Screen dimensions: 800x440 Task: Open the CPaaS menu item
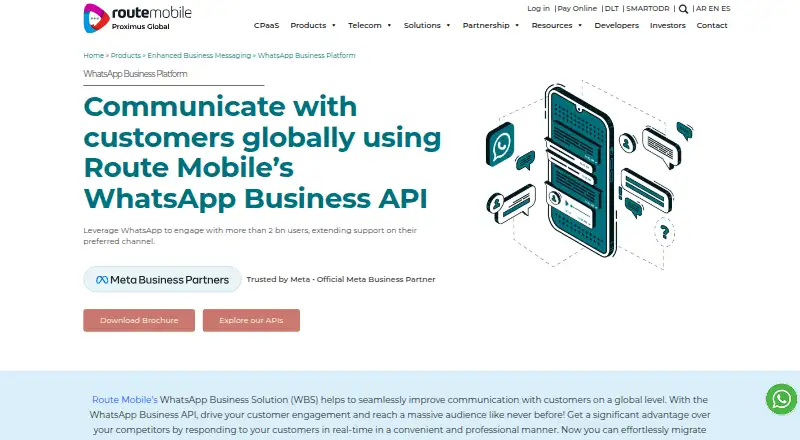(x=266, y=25)
